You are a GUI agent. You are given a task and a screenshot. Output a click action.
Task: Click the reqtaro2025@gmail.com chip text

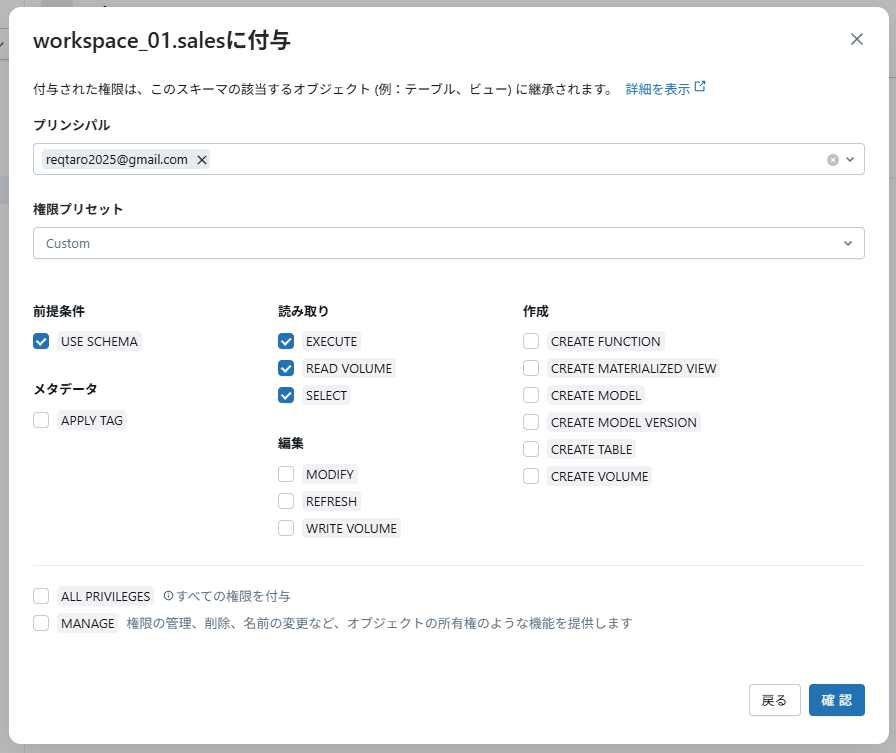pos(117,159)
